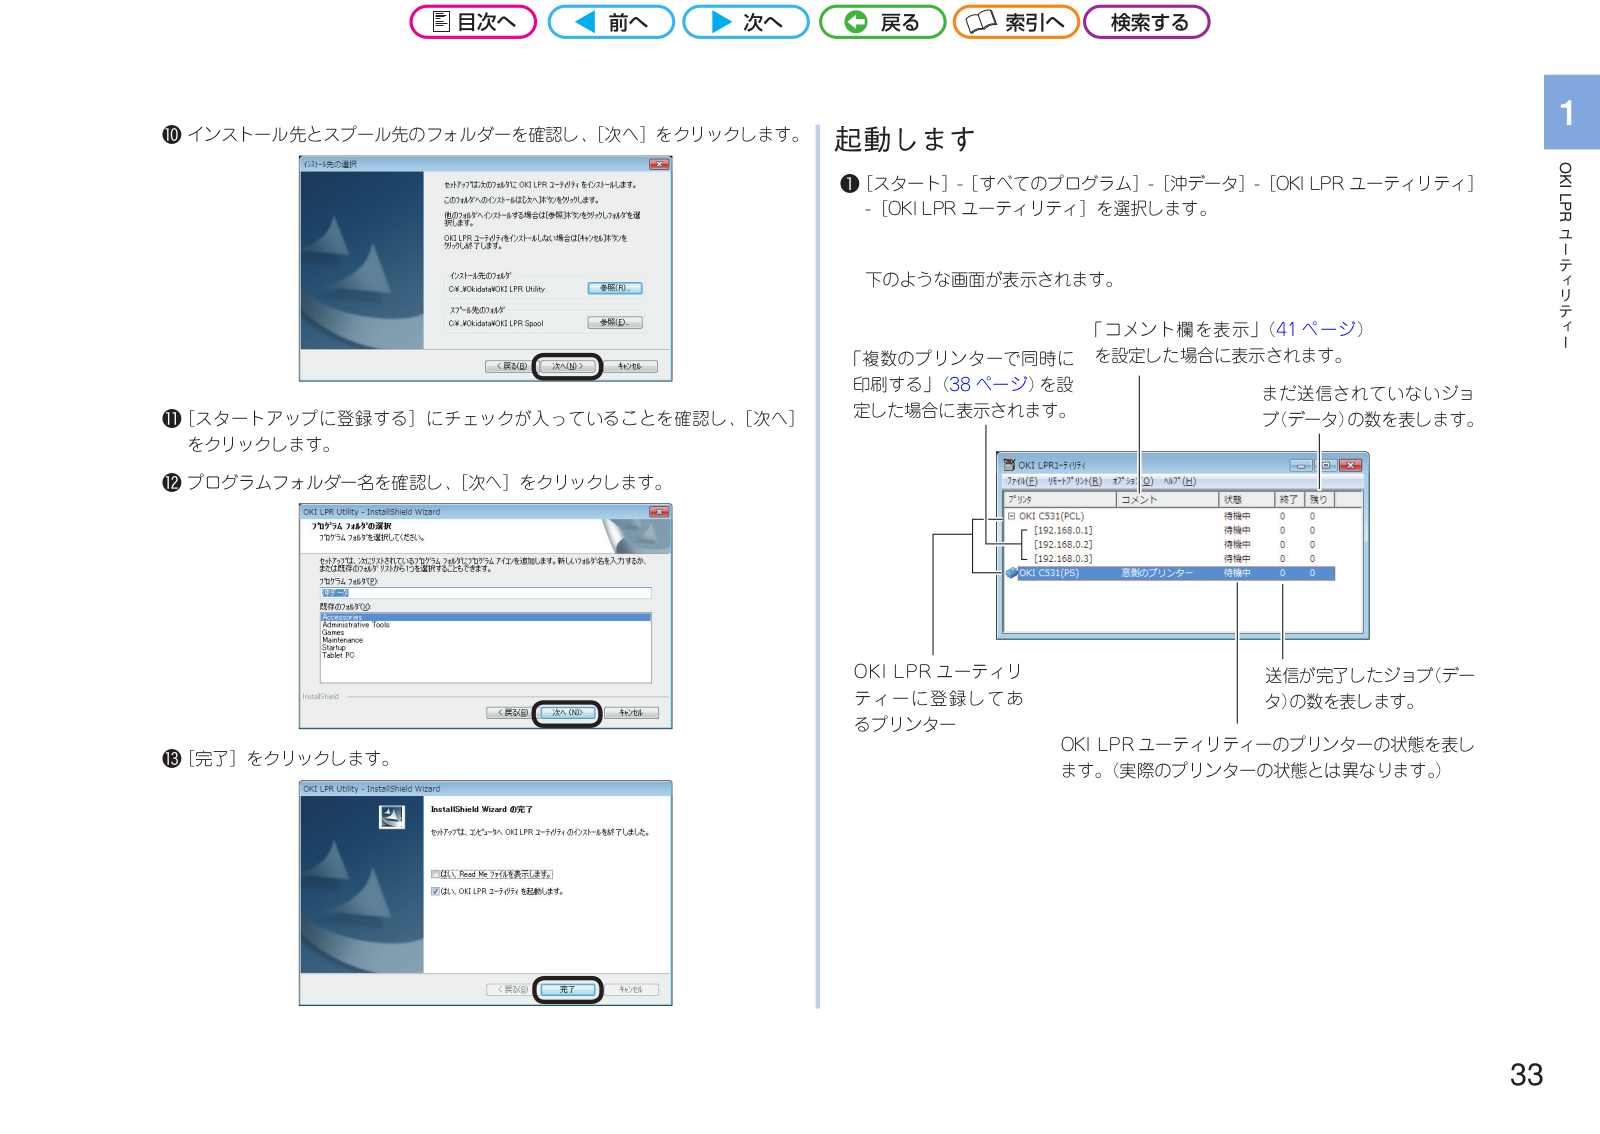Click the OKI LPR utility title bar icon
Viewport: 1600px width, 1134px height.
(1009, 465)
